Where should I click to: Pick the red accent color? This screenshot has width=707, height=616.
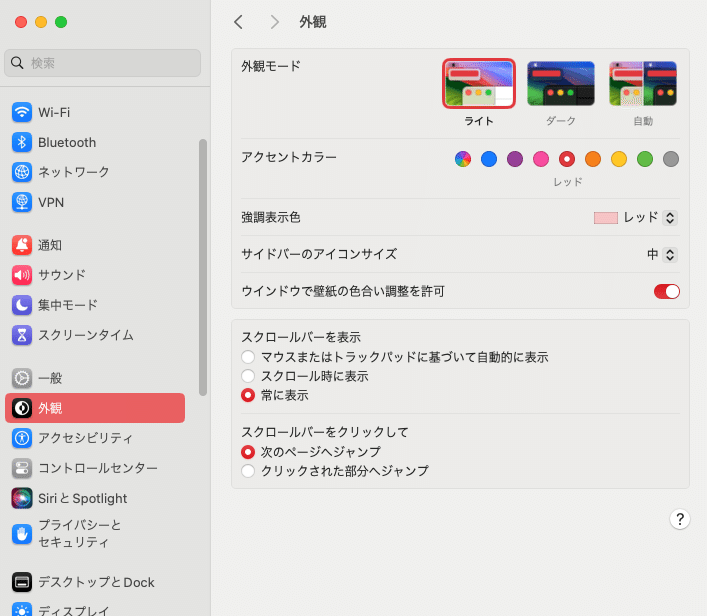567,159
